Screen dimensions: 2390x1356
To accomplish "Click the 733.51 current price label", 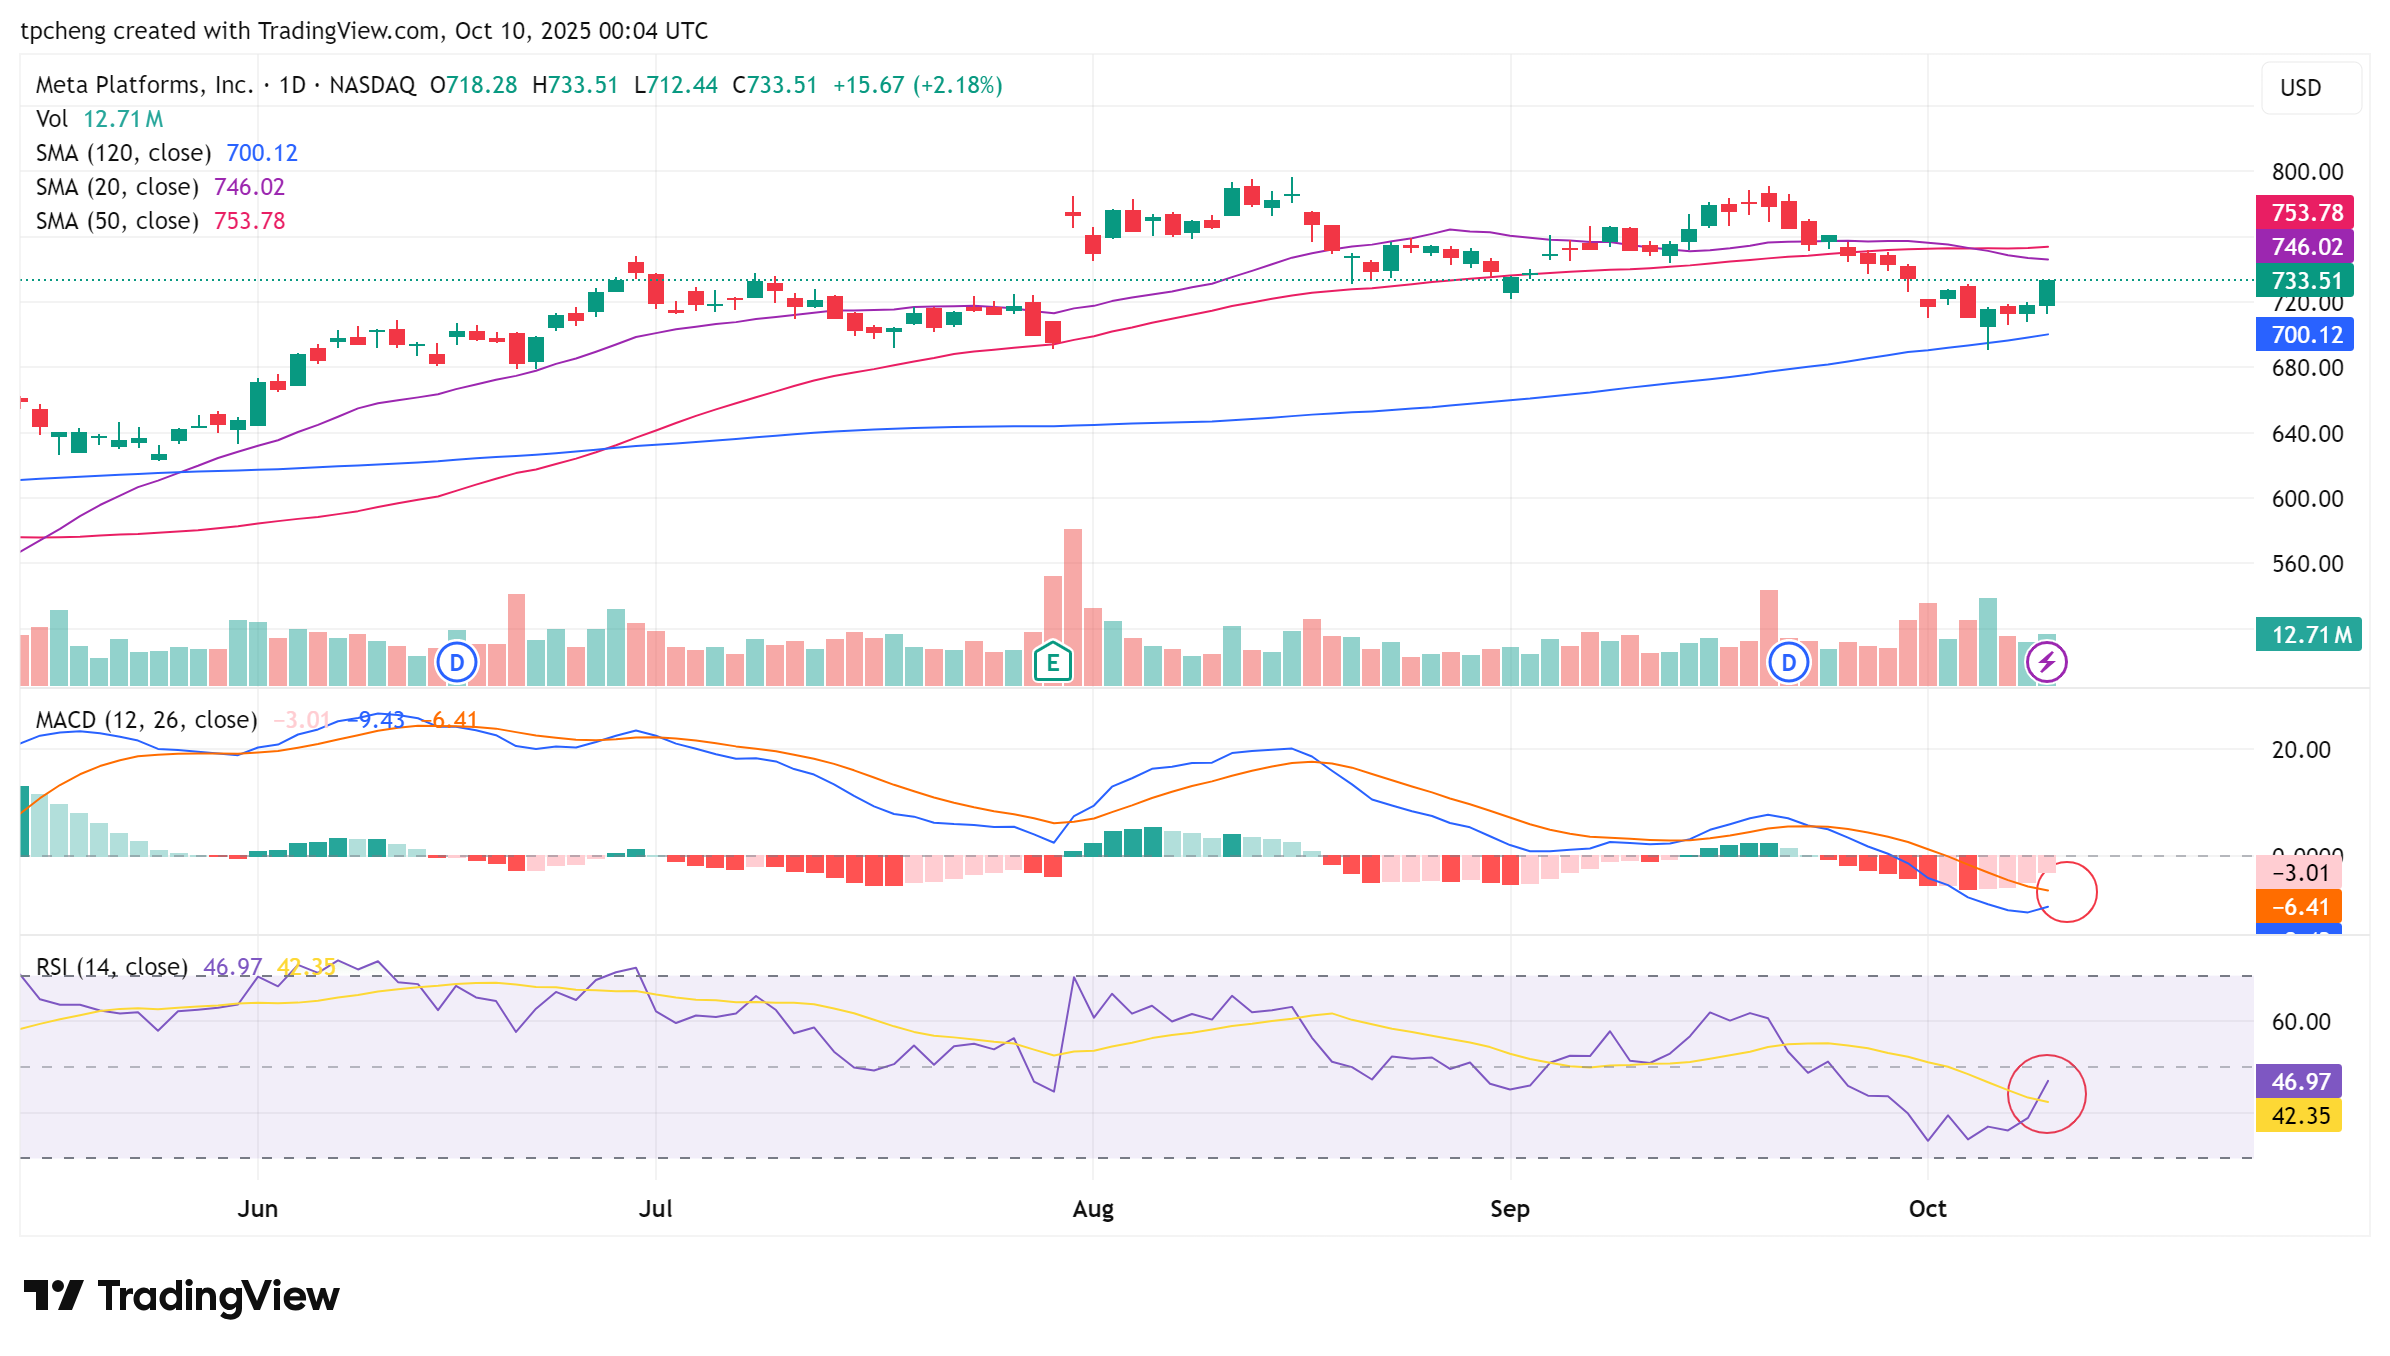I will click(2304, 281).
